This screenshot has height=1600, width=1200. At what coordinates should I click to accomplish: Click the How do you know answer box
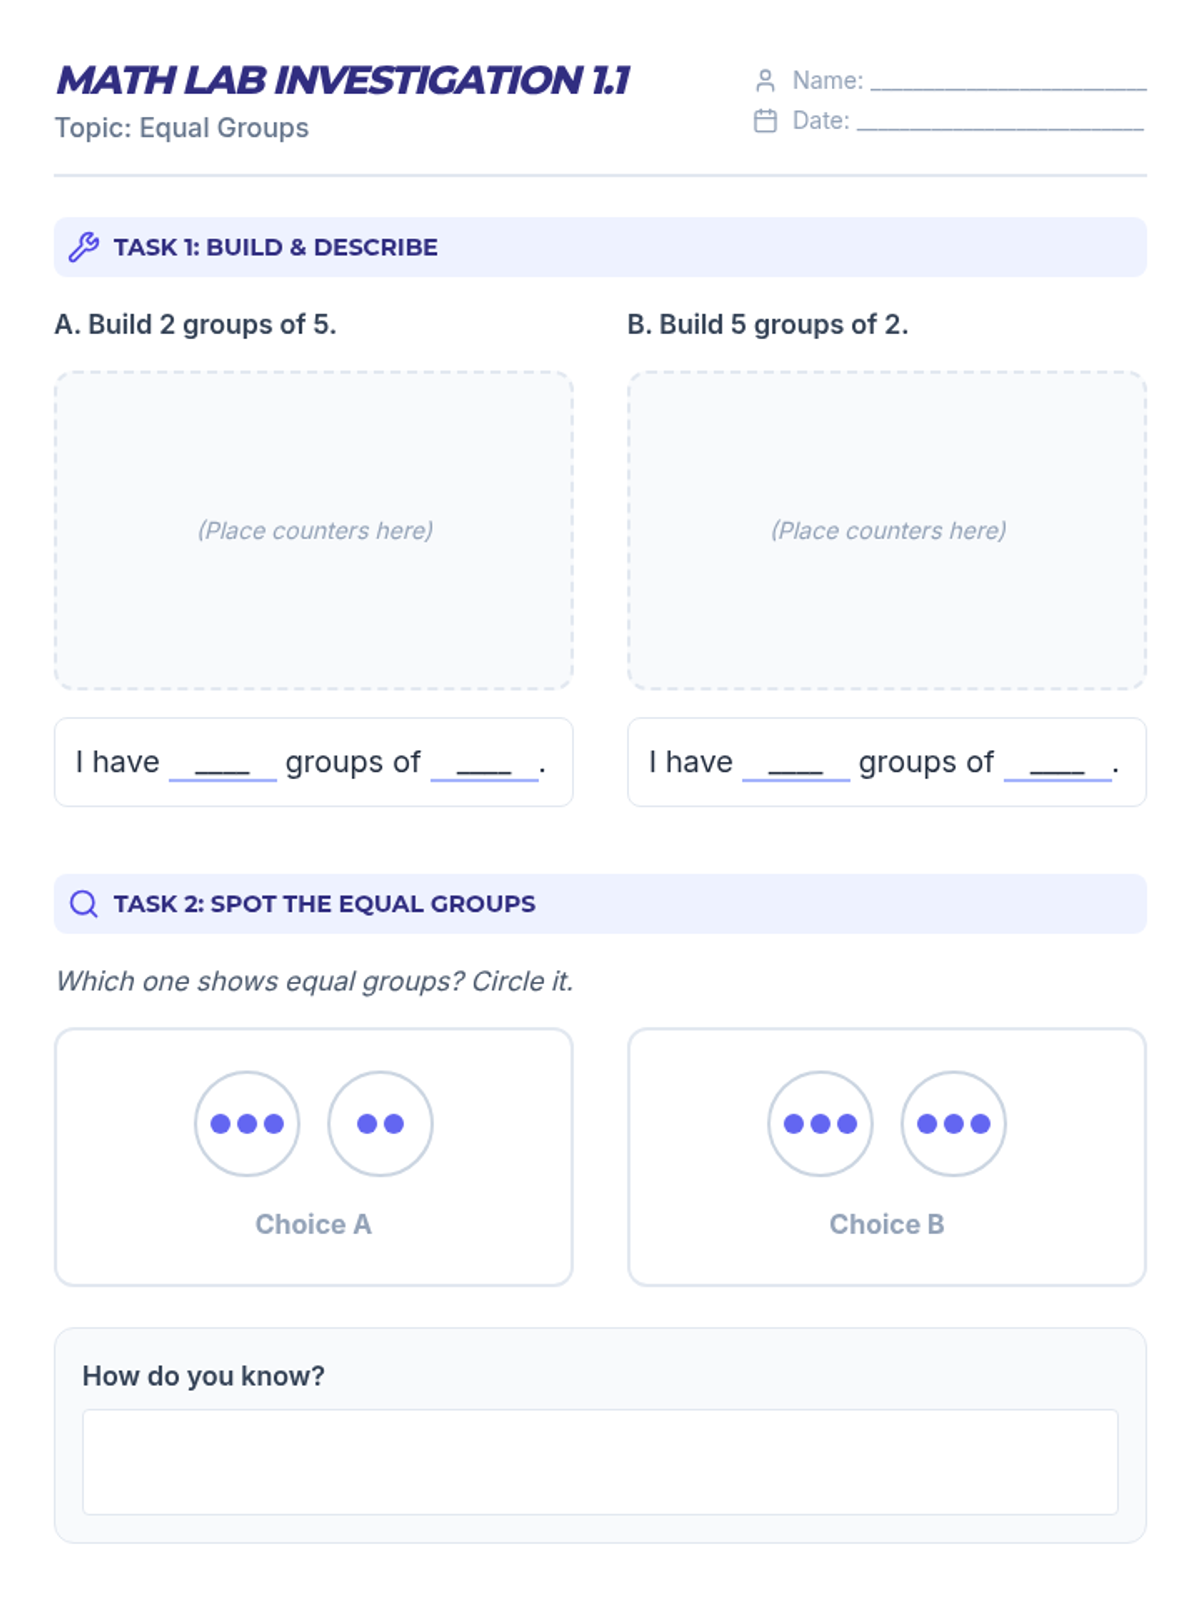[600, 1461]
